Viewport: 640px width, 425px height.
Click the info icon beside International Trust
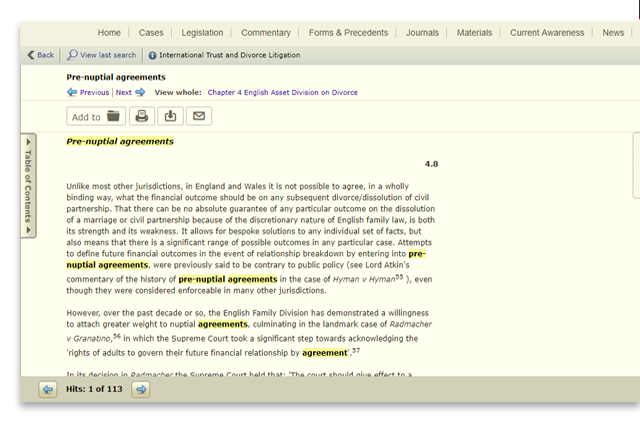[151, 55]
